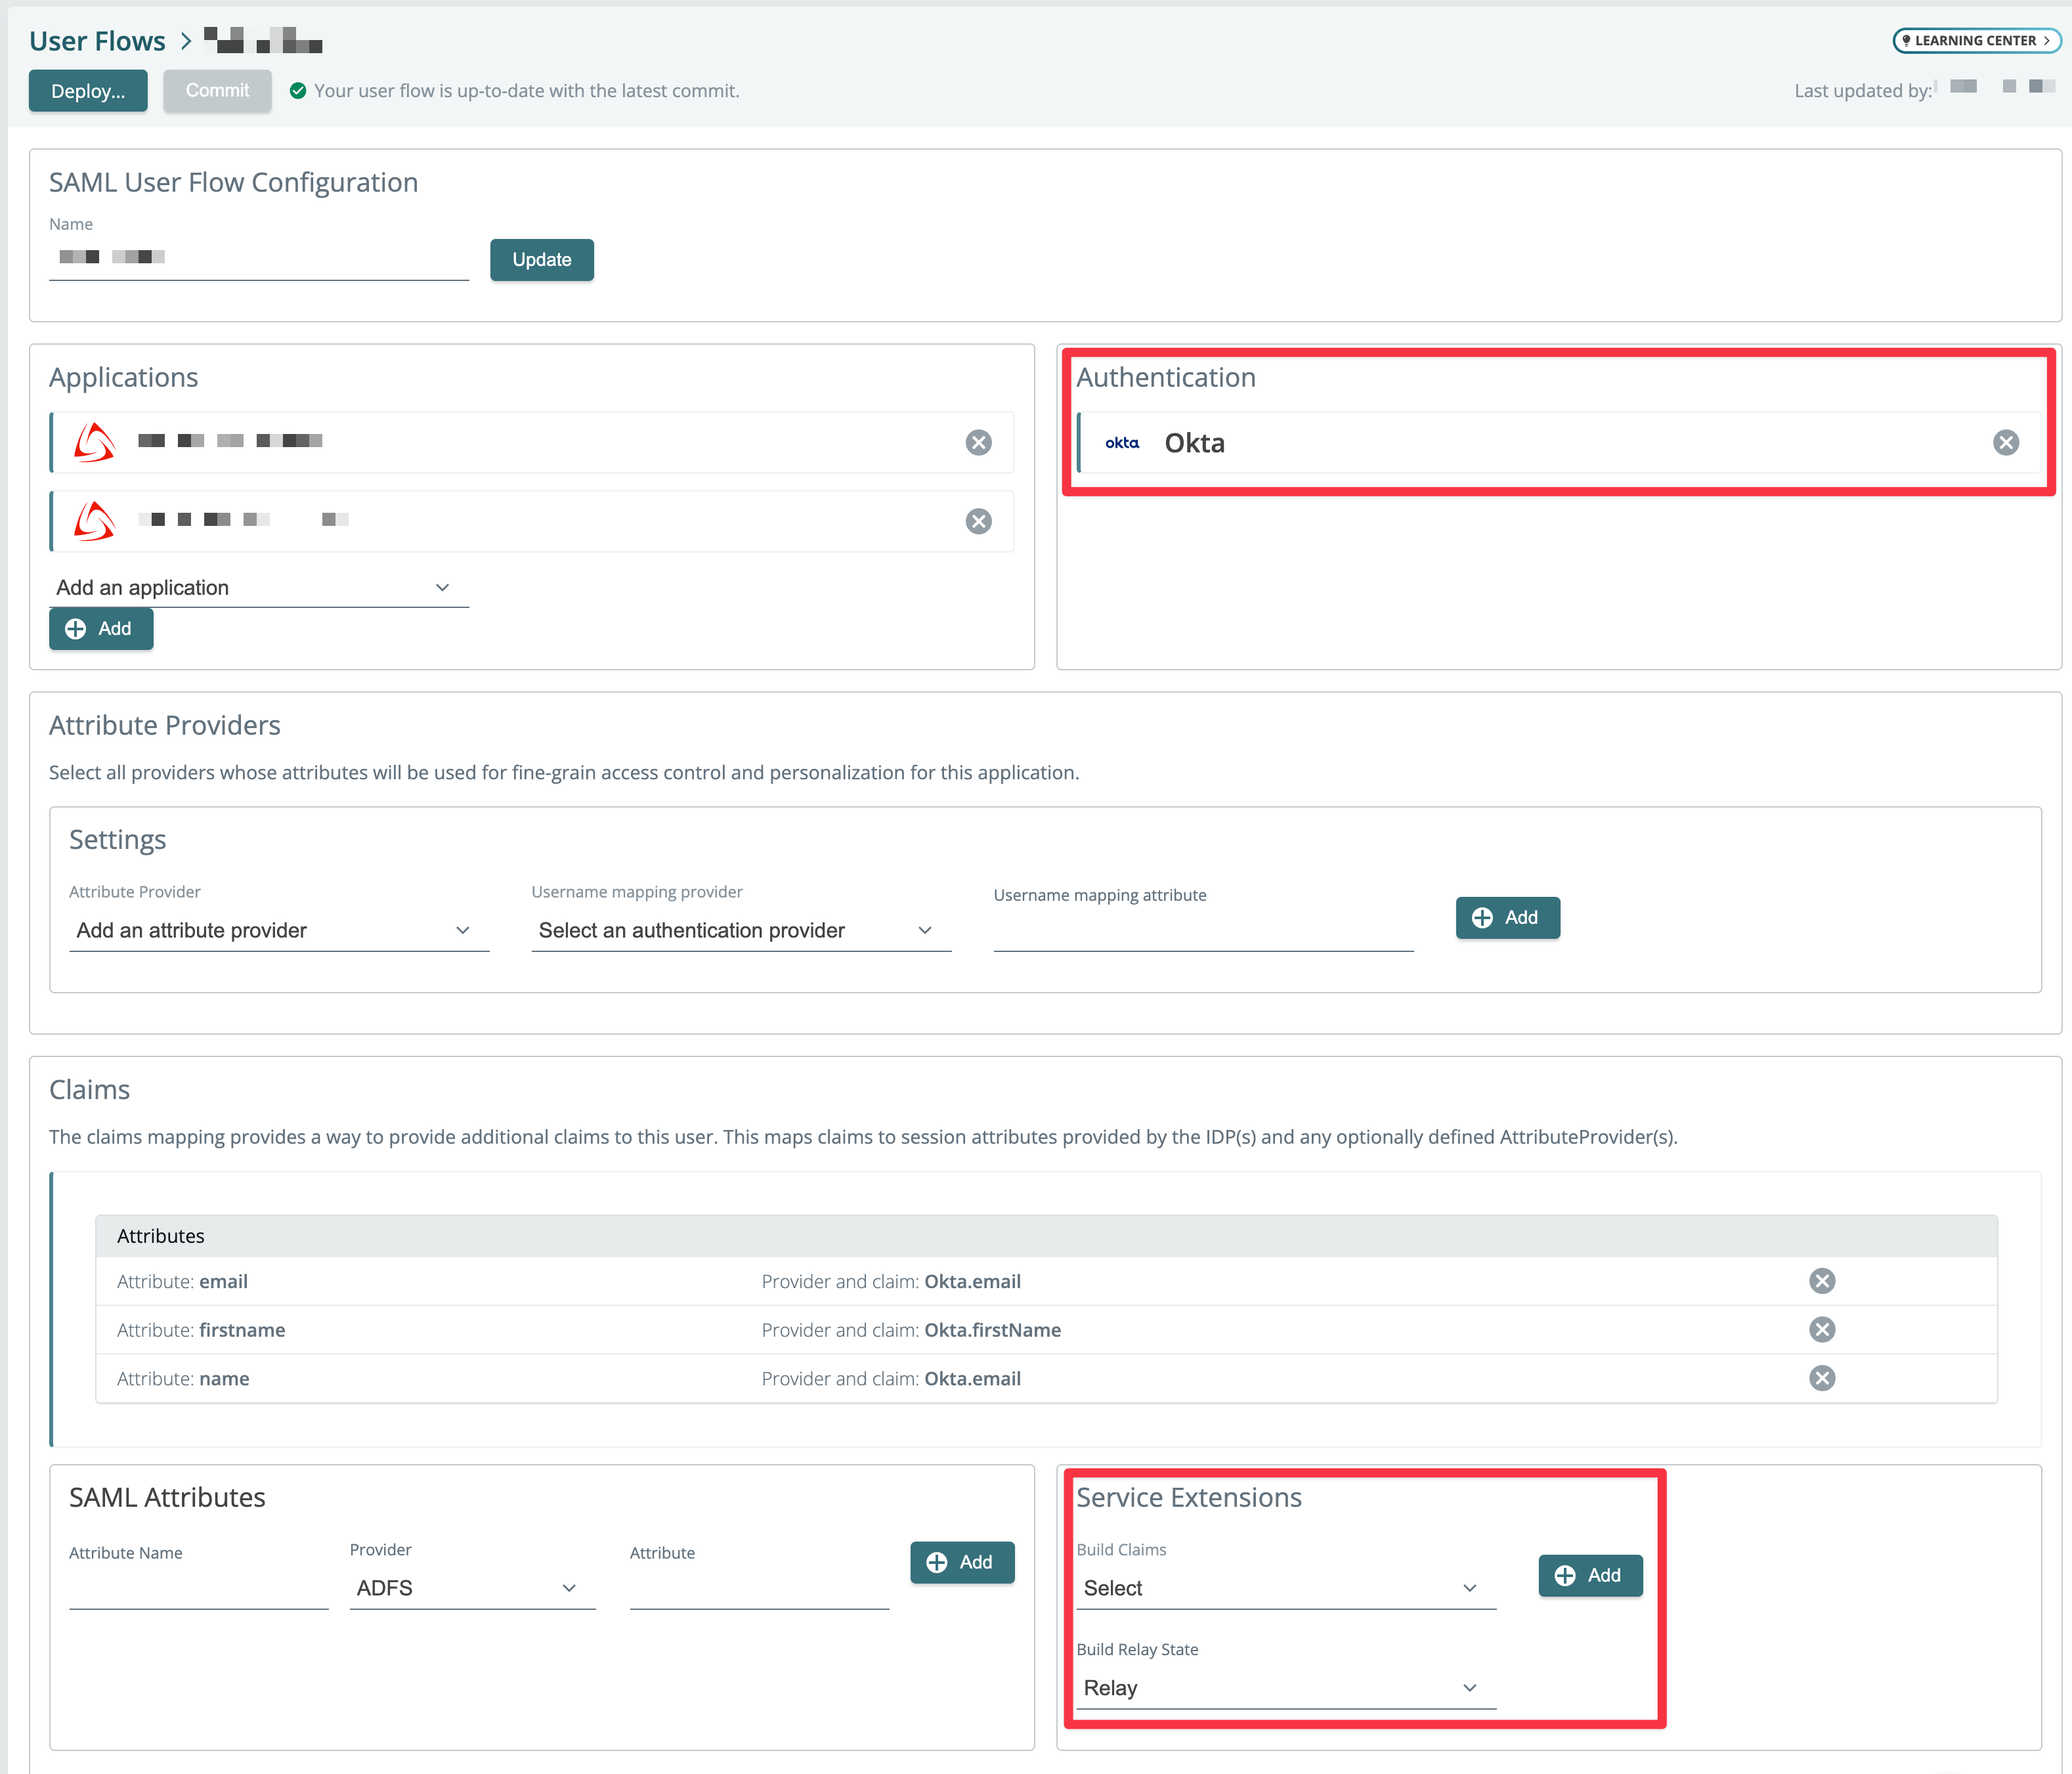Click the Add button for Attribute Providers
The width and height of the screenshot is (2072, 1774).
tap(1505, 917)
